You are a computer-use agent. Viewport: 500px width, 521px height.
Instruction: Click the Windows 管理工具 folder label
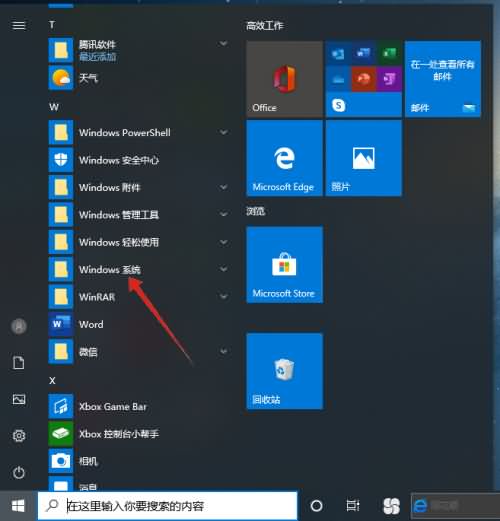click(x=119, y=215)
